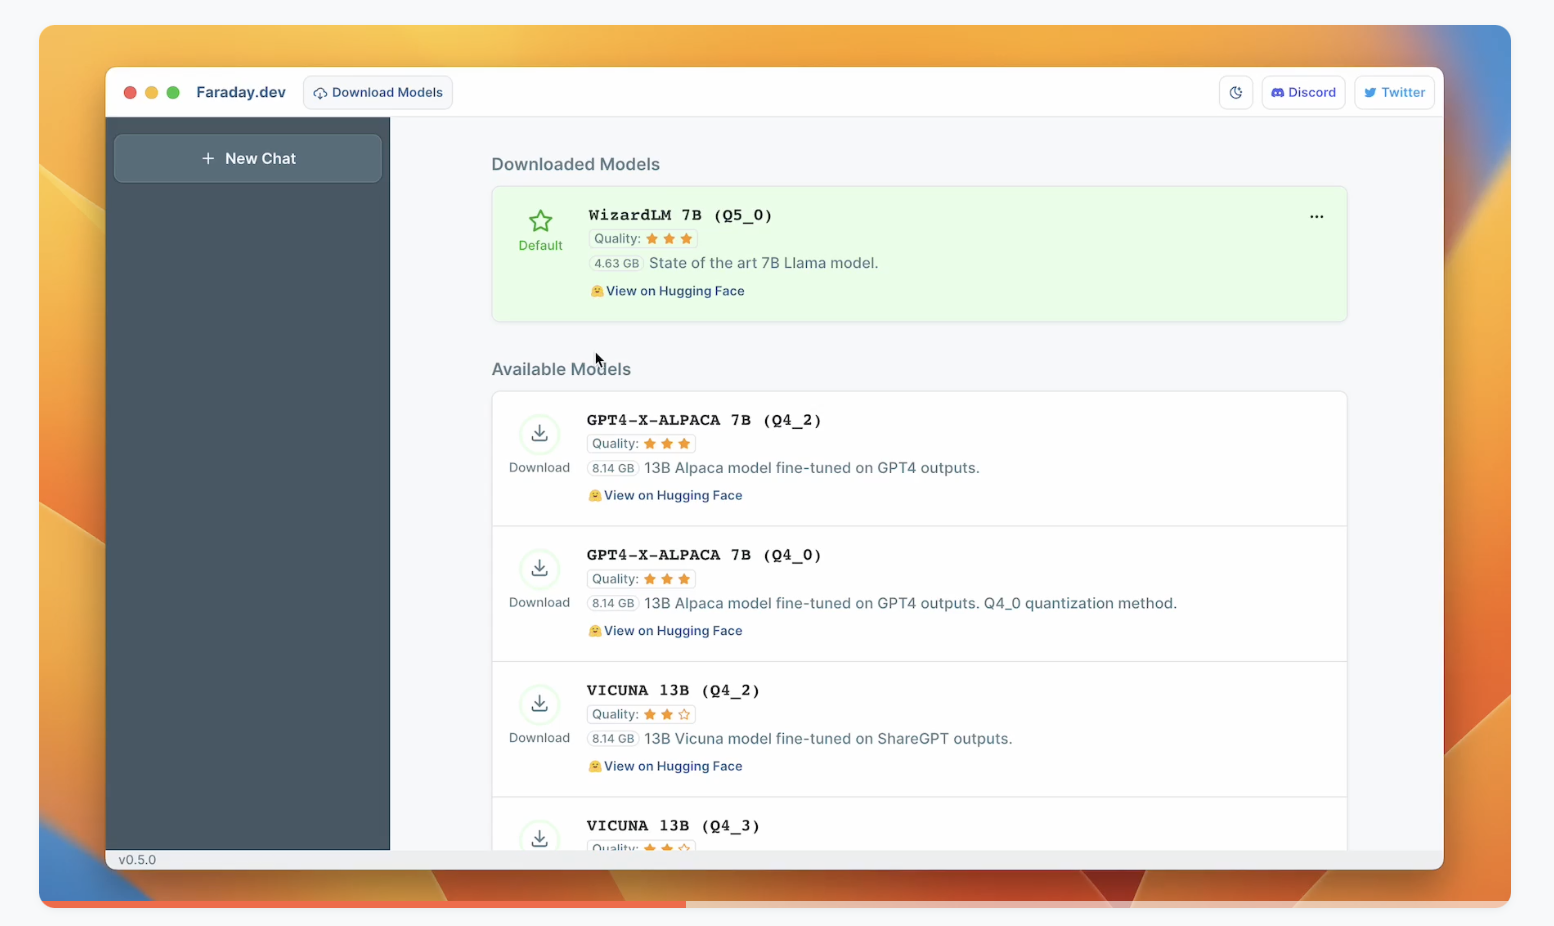View GPT4-X-ALPACA (Q4_2) on Hugging Face
Viewport: 1554px width, 926px height.
tap(666, 495)
